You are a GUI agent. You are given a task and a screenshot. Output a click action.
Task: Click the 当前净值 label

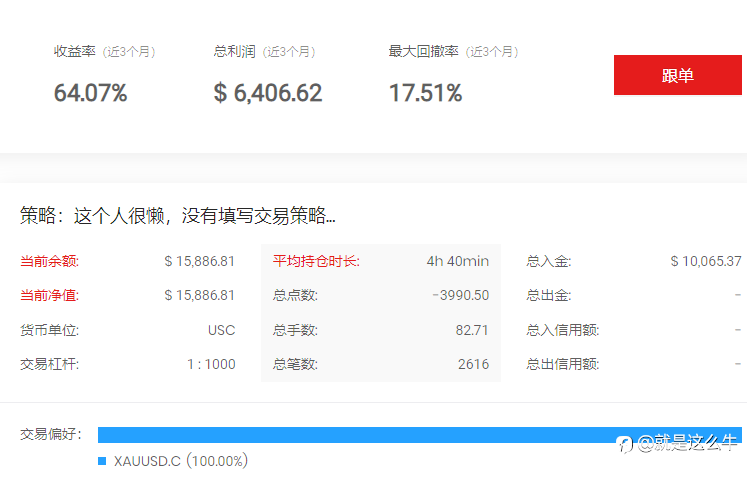50,295
